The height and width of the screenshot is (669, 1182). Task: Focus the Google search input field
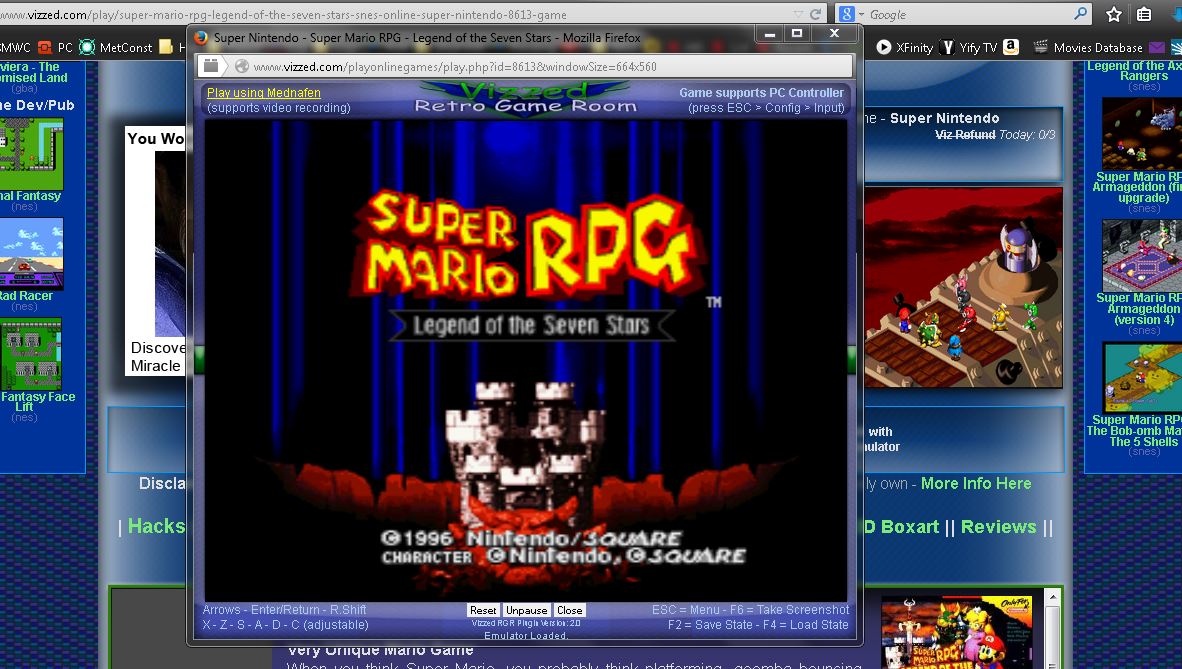969,14
